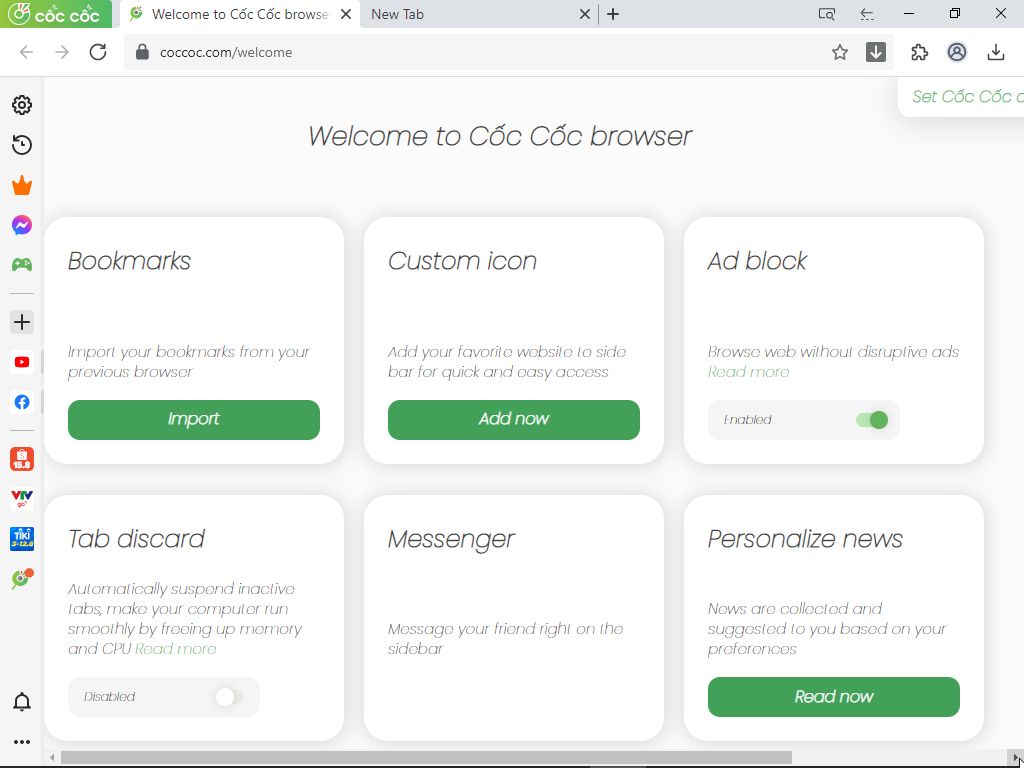Switch to the Welcome to Cốc Cốc browser tab
Viewport: 1024px width, 768px height.
tap(240, 14)
